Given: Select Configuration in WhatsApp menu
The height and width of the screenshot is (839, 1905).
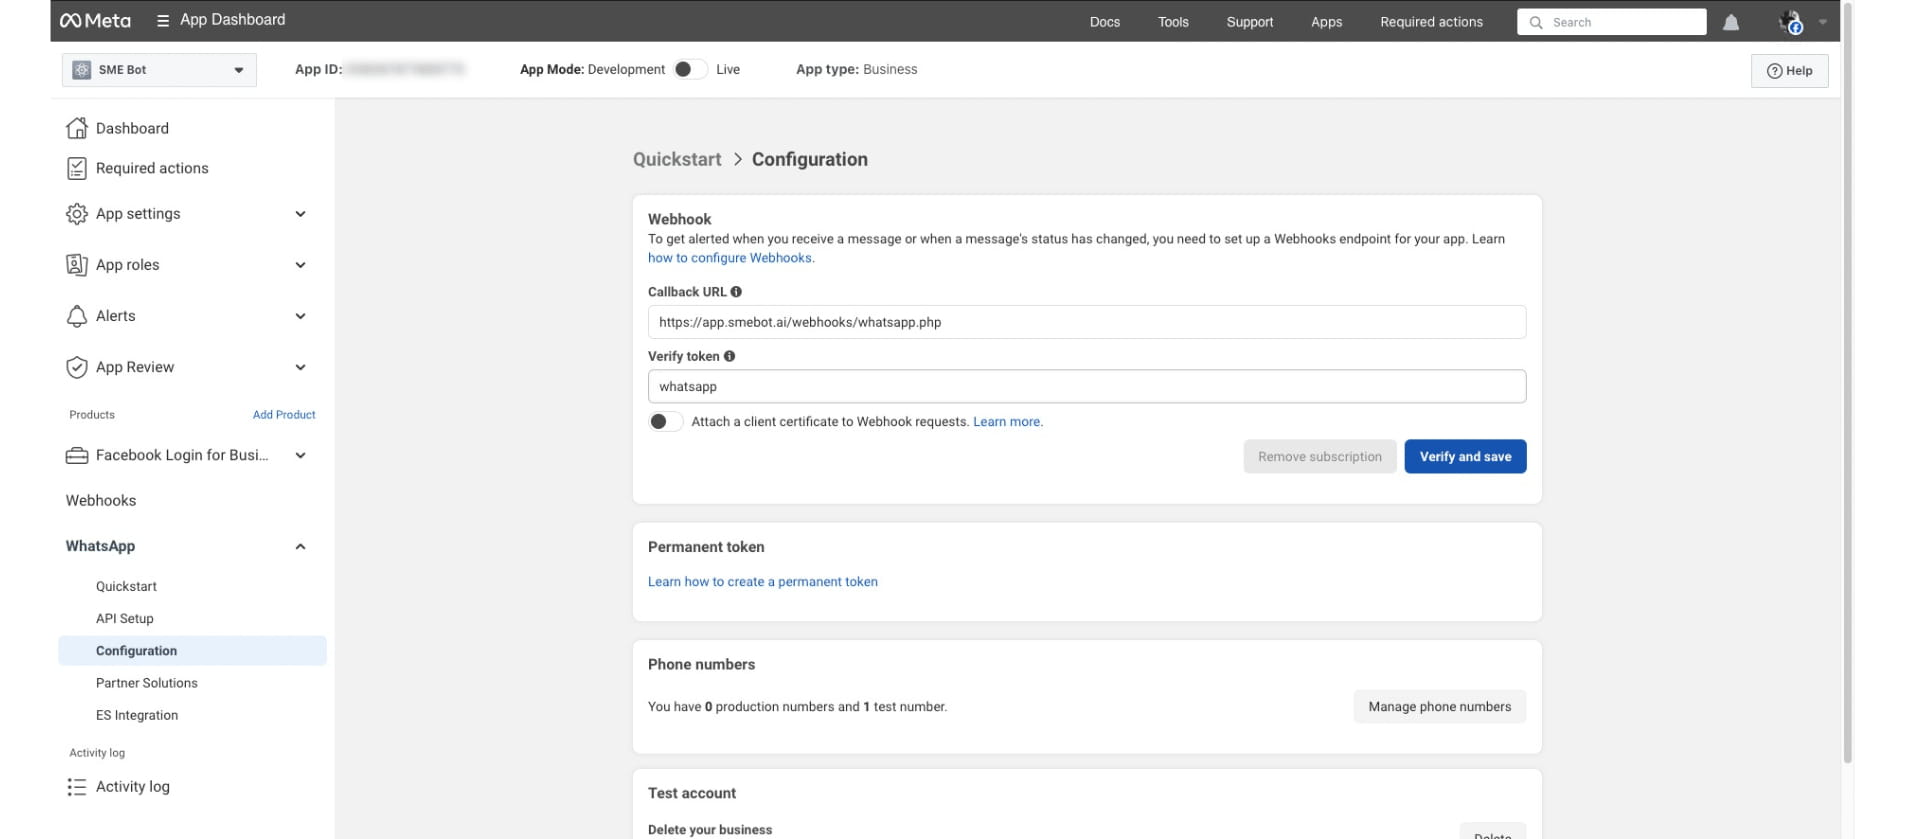Looking at the screenshot, I should pos(192,651).
